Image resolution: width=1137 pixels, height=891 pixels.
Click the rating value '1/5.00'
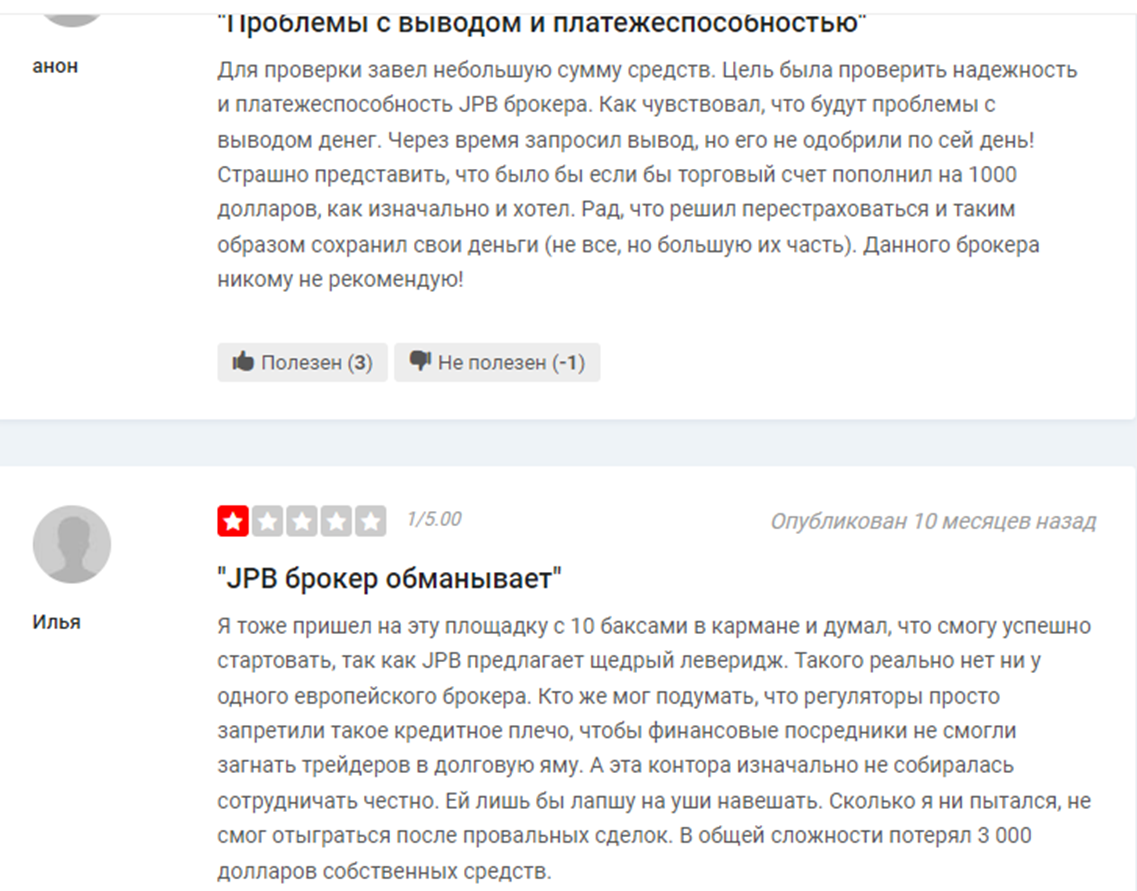click(434, 519)
